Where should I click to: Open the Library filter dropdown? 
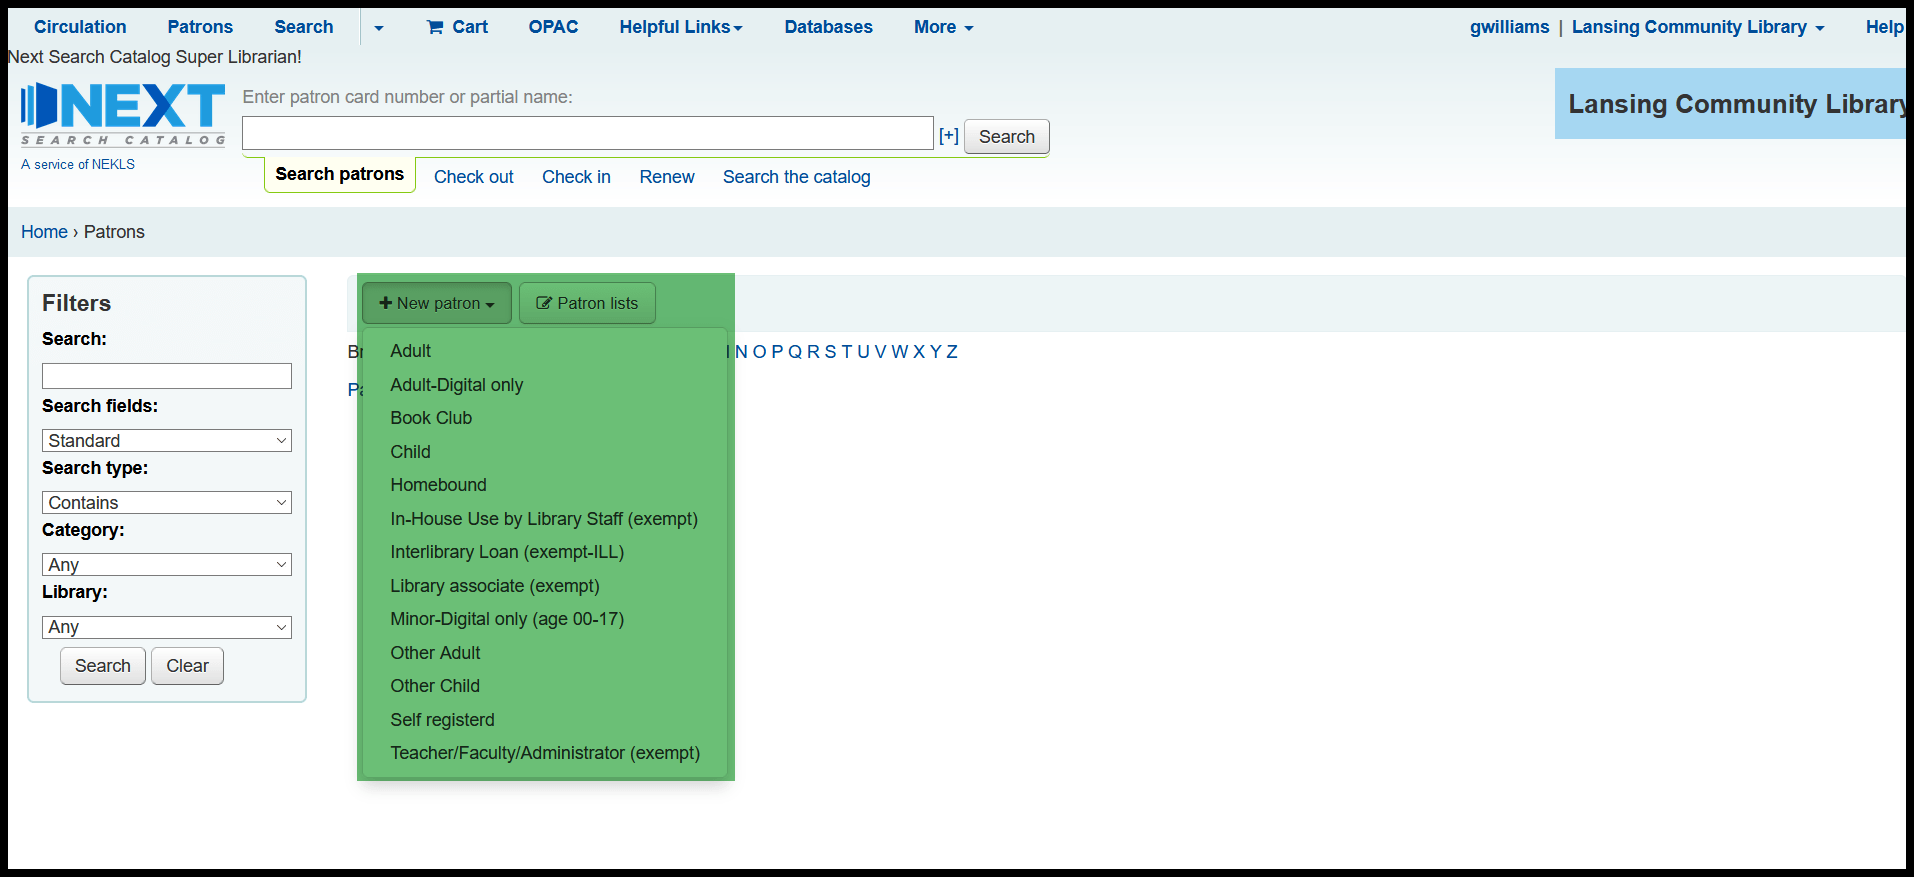click(167, 627)
